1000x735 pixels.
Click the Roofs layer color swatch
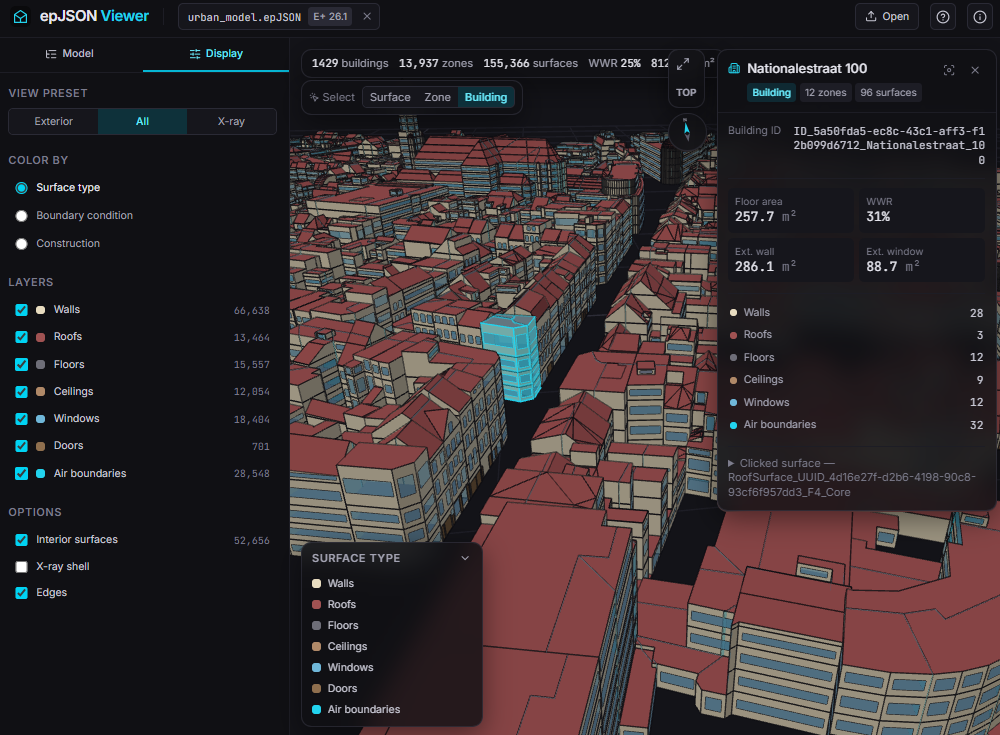tap(41, 337)
